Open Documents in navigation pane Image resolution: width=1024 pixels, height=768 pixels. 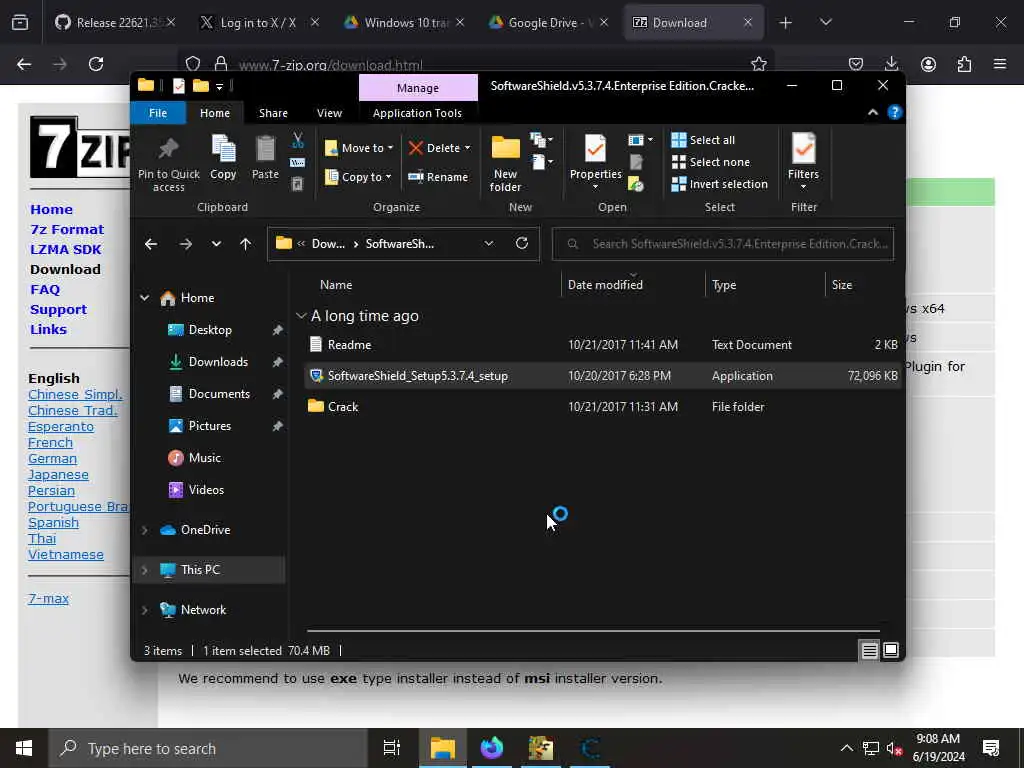(x=219, y=394)
